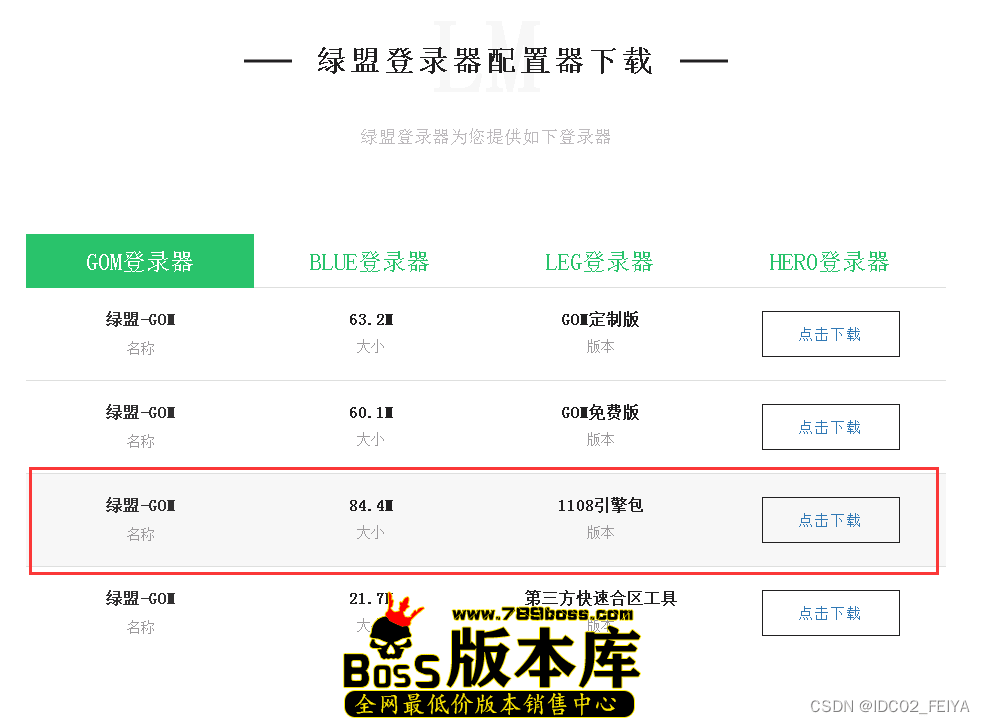
Task: Click 点击下载 for GOM定制版
Action: coord(830,334)
